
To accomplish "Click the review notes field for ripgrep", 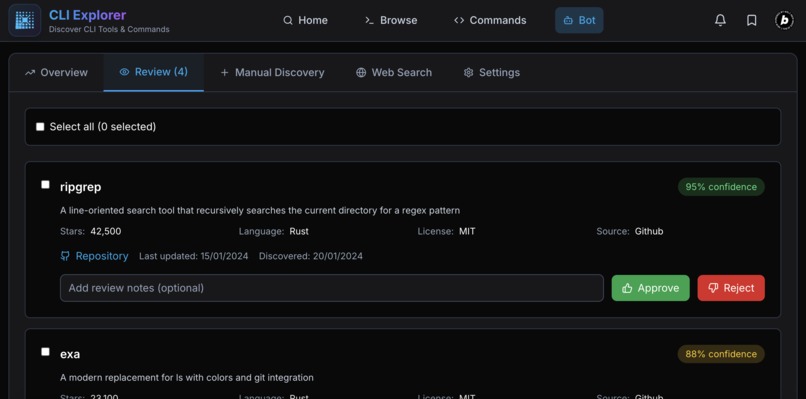I will click(x=332, y=288).
